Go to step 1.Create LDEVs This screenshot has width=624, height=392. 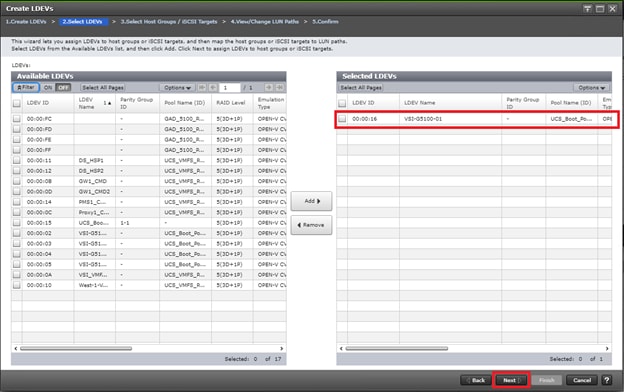point(26,21)
